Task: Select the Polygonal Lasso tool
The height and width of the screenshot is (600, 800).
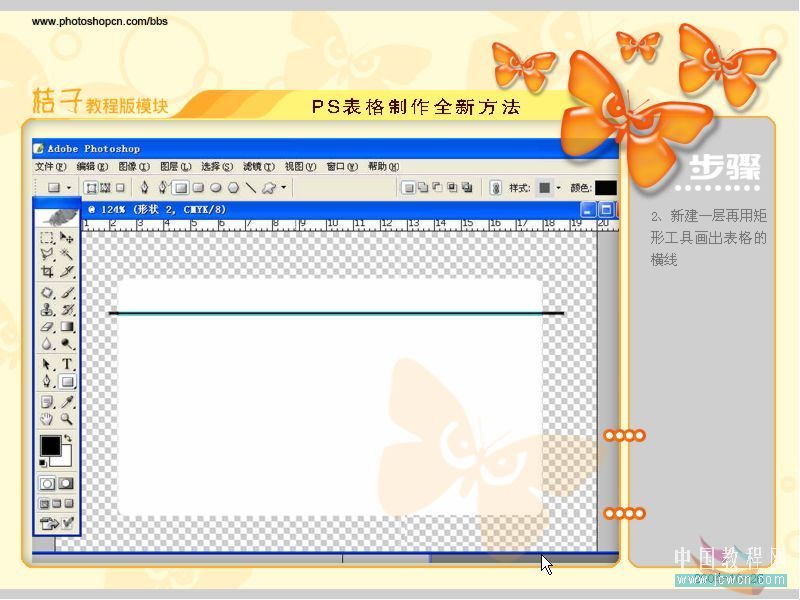Action: pyautogui.click(x=47, y=254)
